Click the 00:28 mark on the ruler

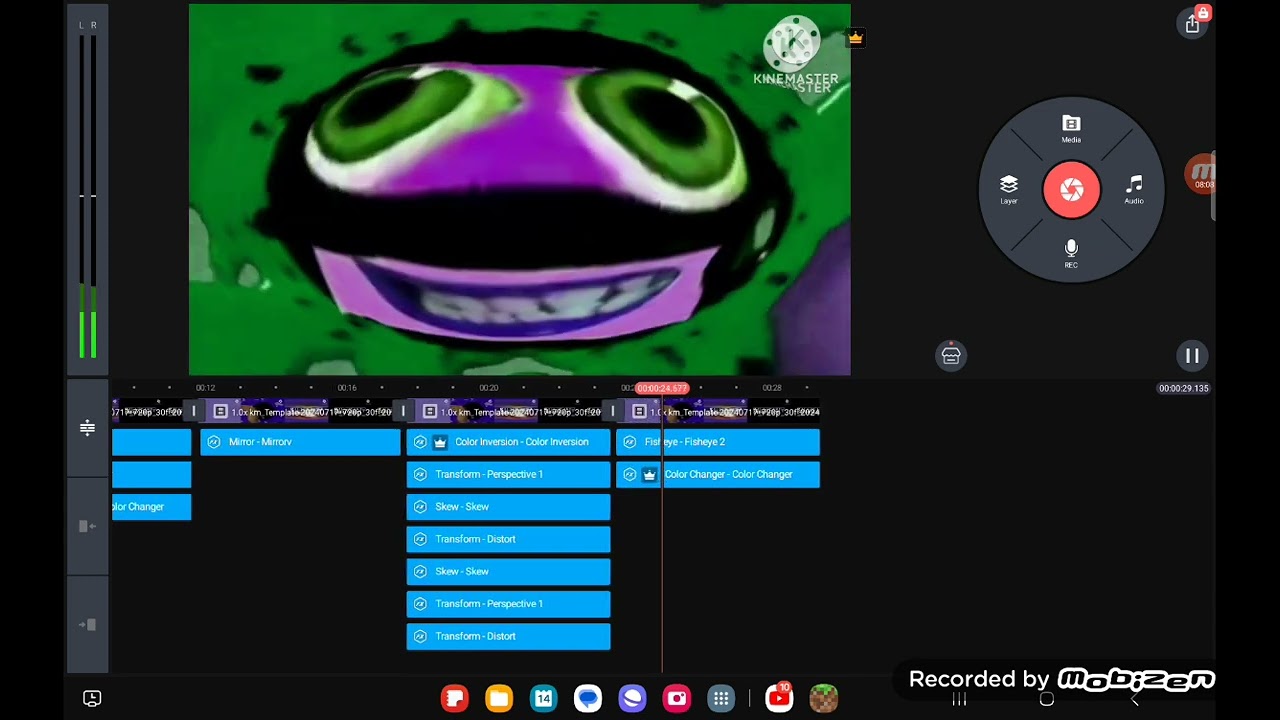[771, 388]
